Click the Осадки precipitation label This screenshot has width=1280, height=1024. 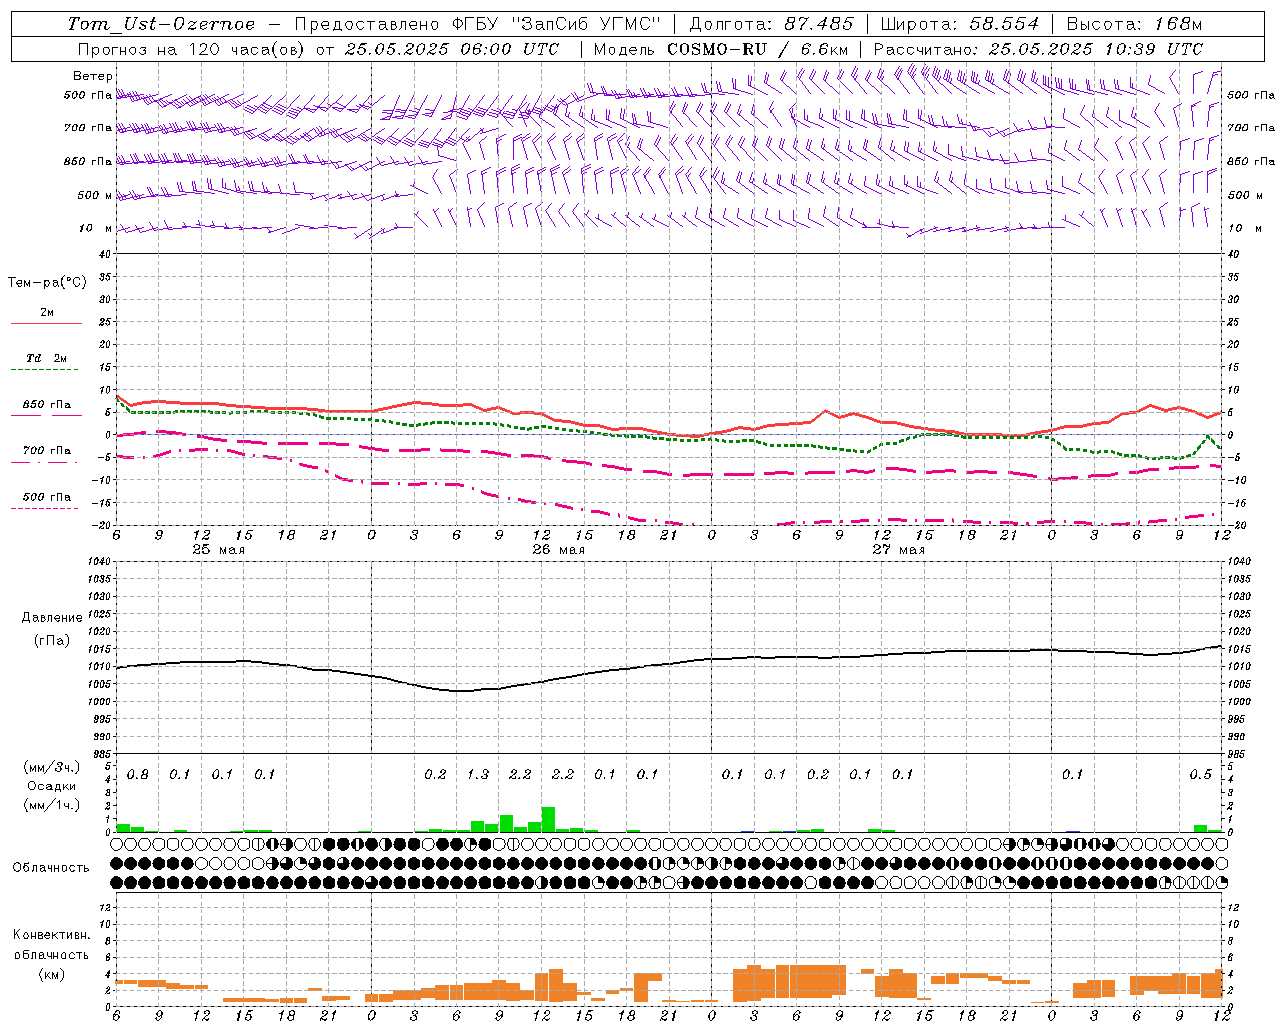[52, 786]
